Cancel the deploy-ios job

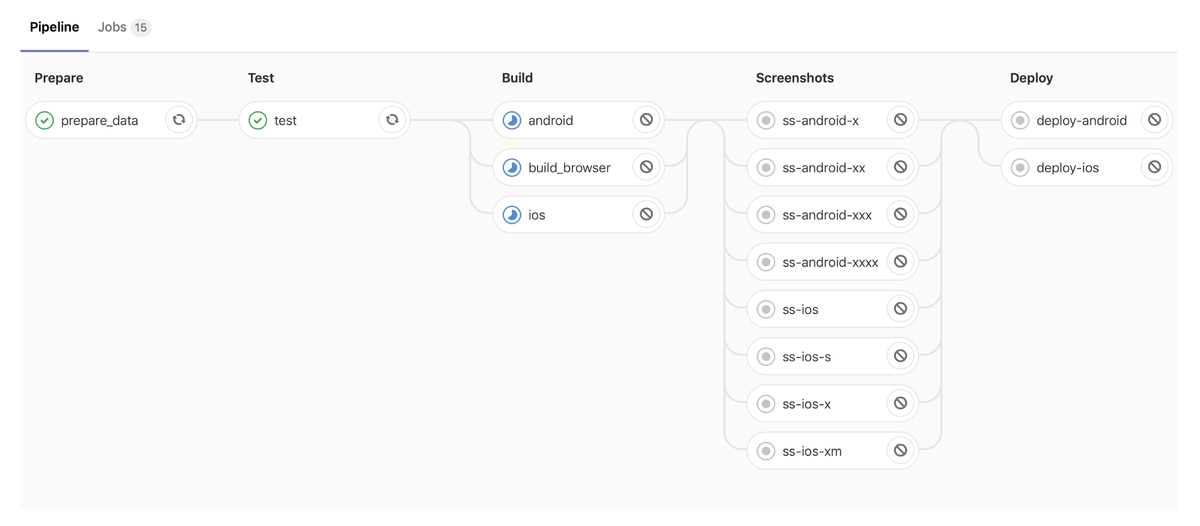pos(1154,167)
